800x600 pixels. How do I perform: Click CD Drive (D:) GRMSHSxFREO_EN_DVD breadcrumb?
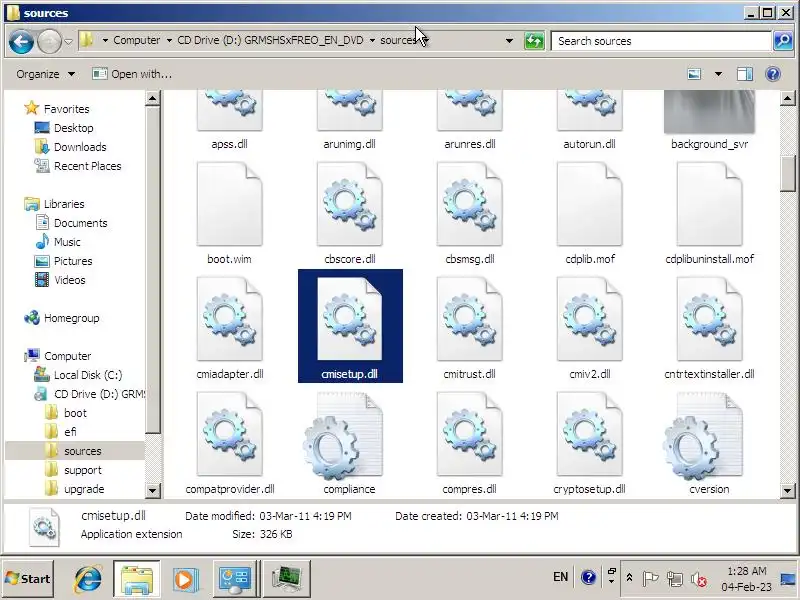(x=270, y=40)
